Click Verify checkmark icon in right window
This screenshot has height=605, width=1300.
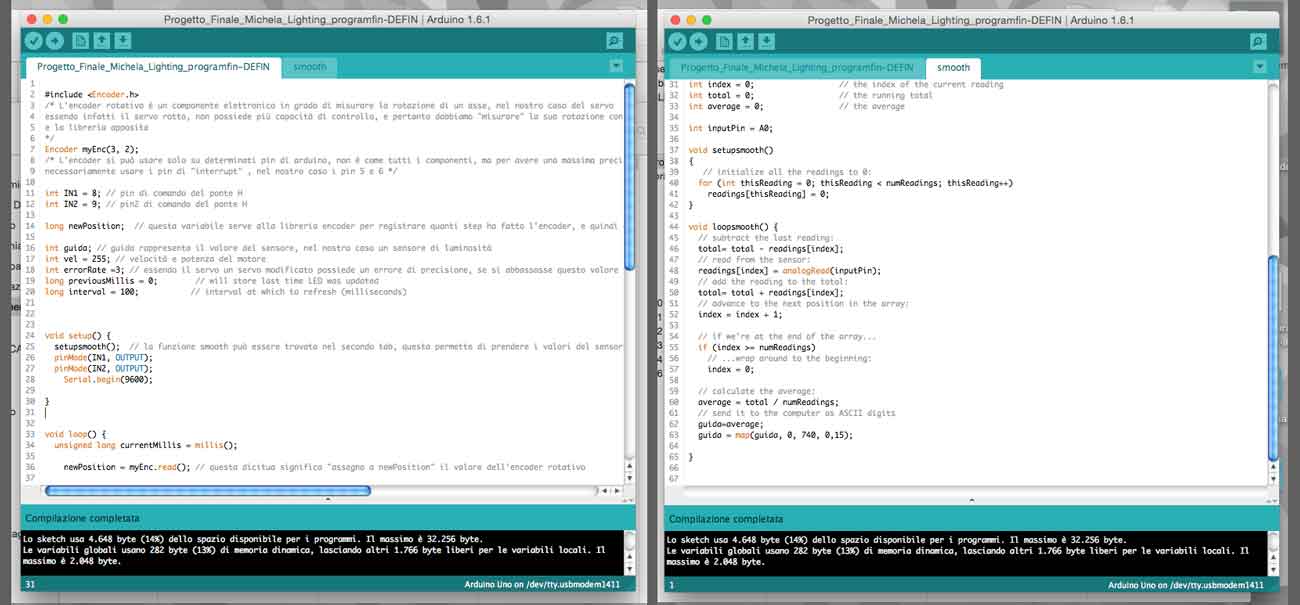pyautogui.click(x=677, y=41)
